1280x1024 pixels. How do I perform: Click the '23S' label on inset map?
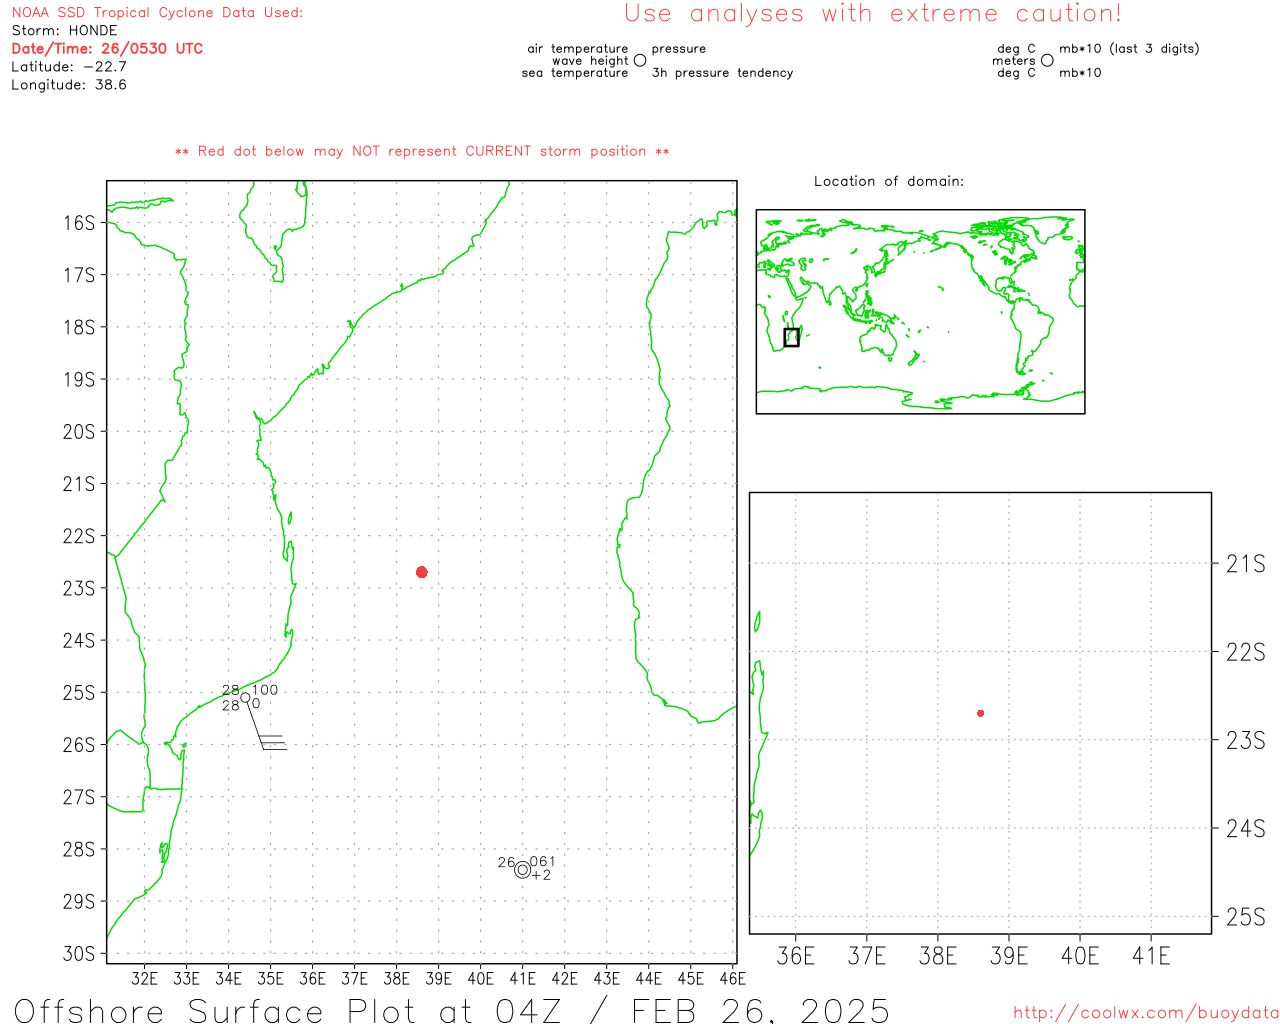[x=1246, y=741]
